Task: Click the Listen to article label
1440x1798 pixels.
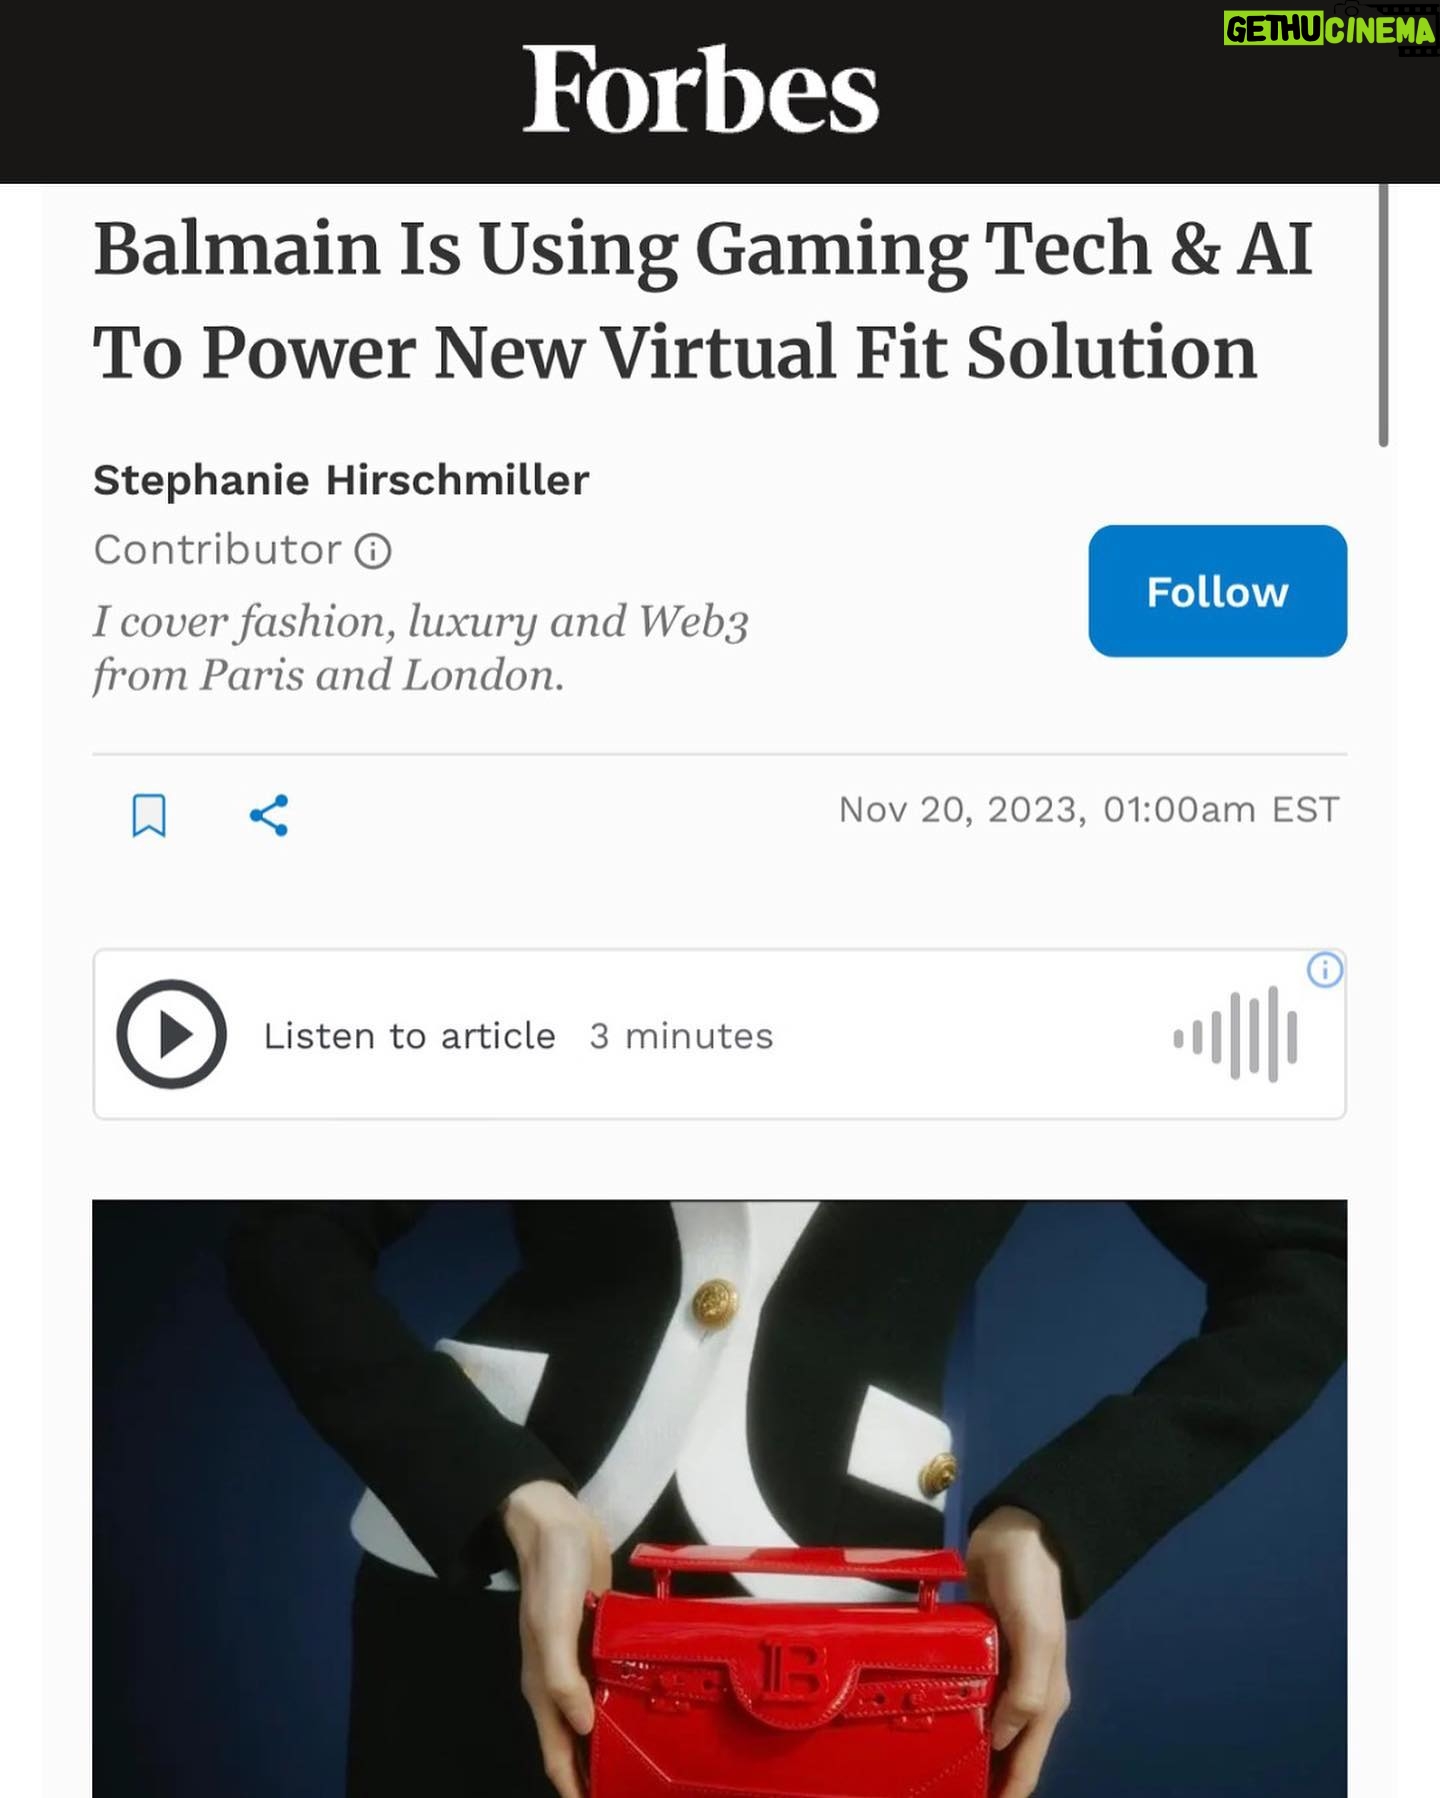Action: tap(409, 1036)
